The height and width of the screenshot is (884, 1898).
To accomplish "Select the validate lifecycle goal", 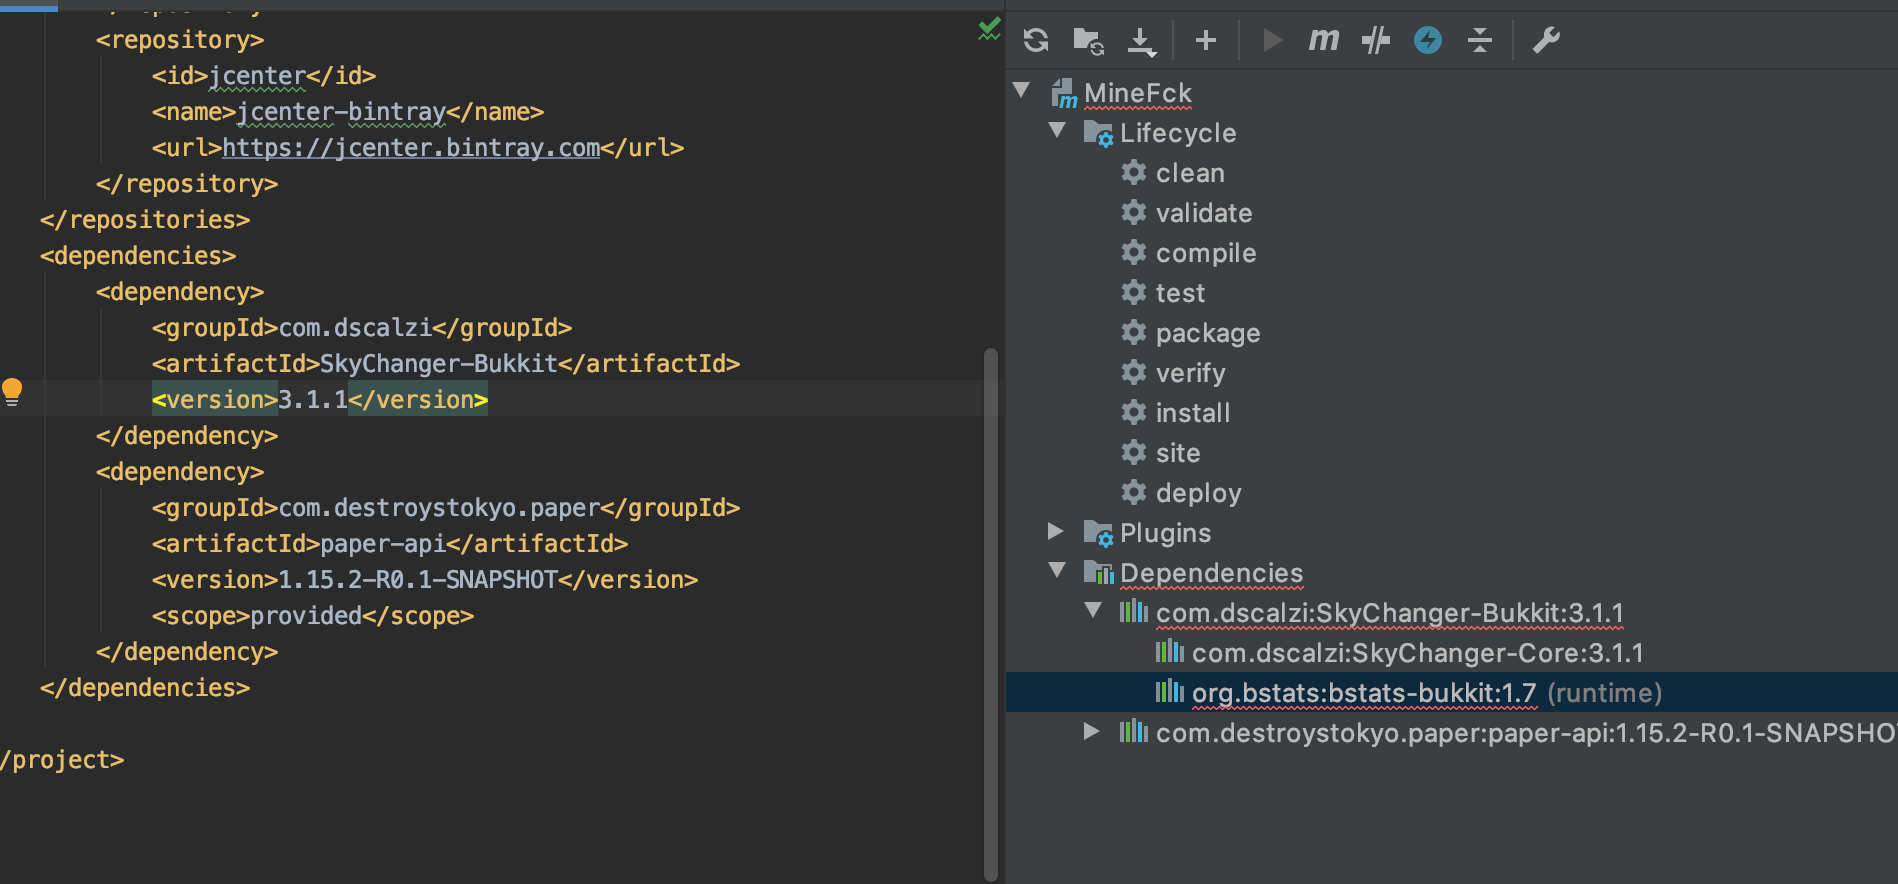I will [1204, 213].
